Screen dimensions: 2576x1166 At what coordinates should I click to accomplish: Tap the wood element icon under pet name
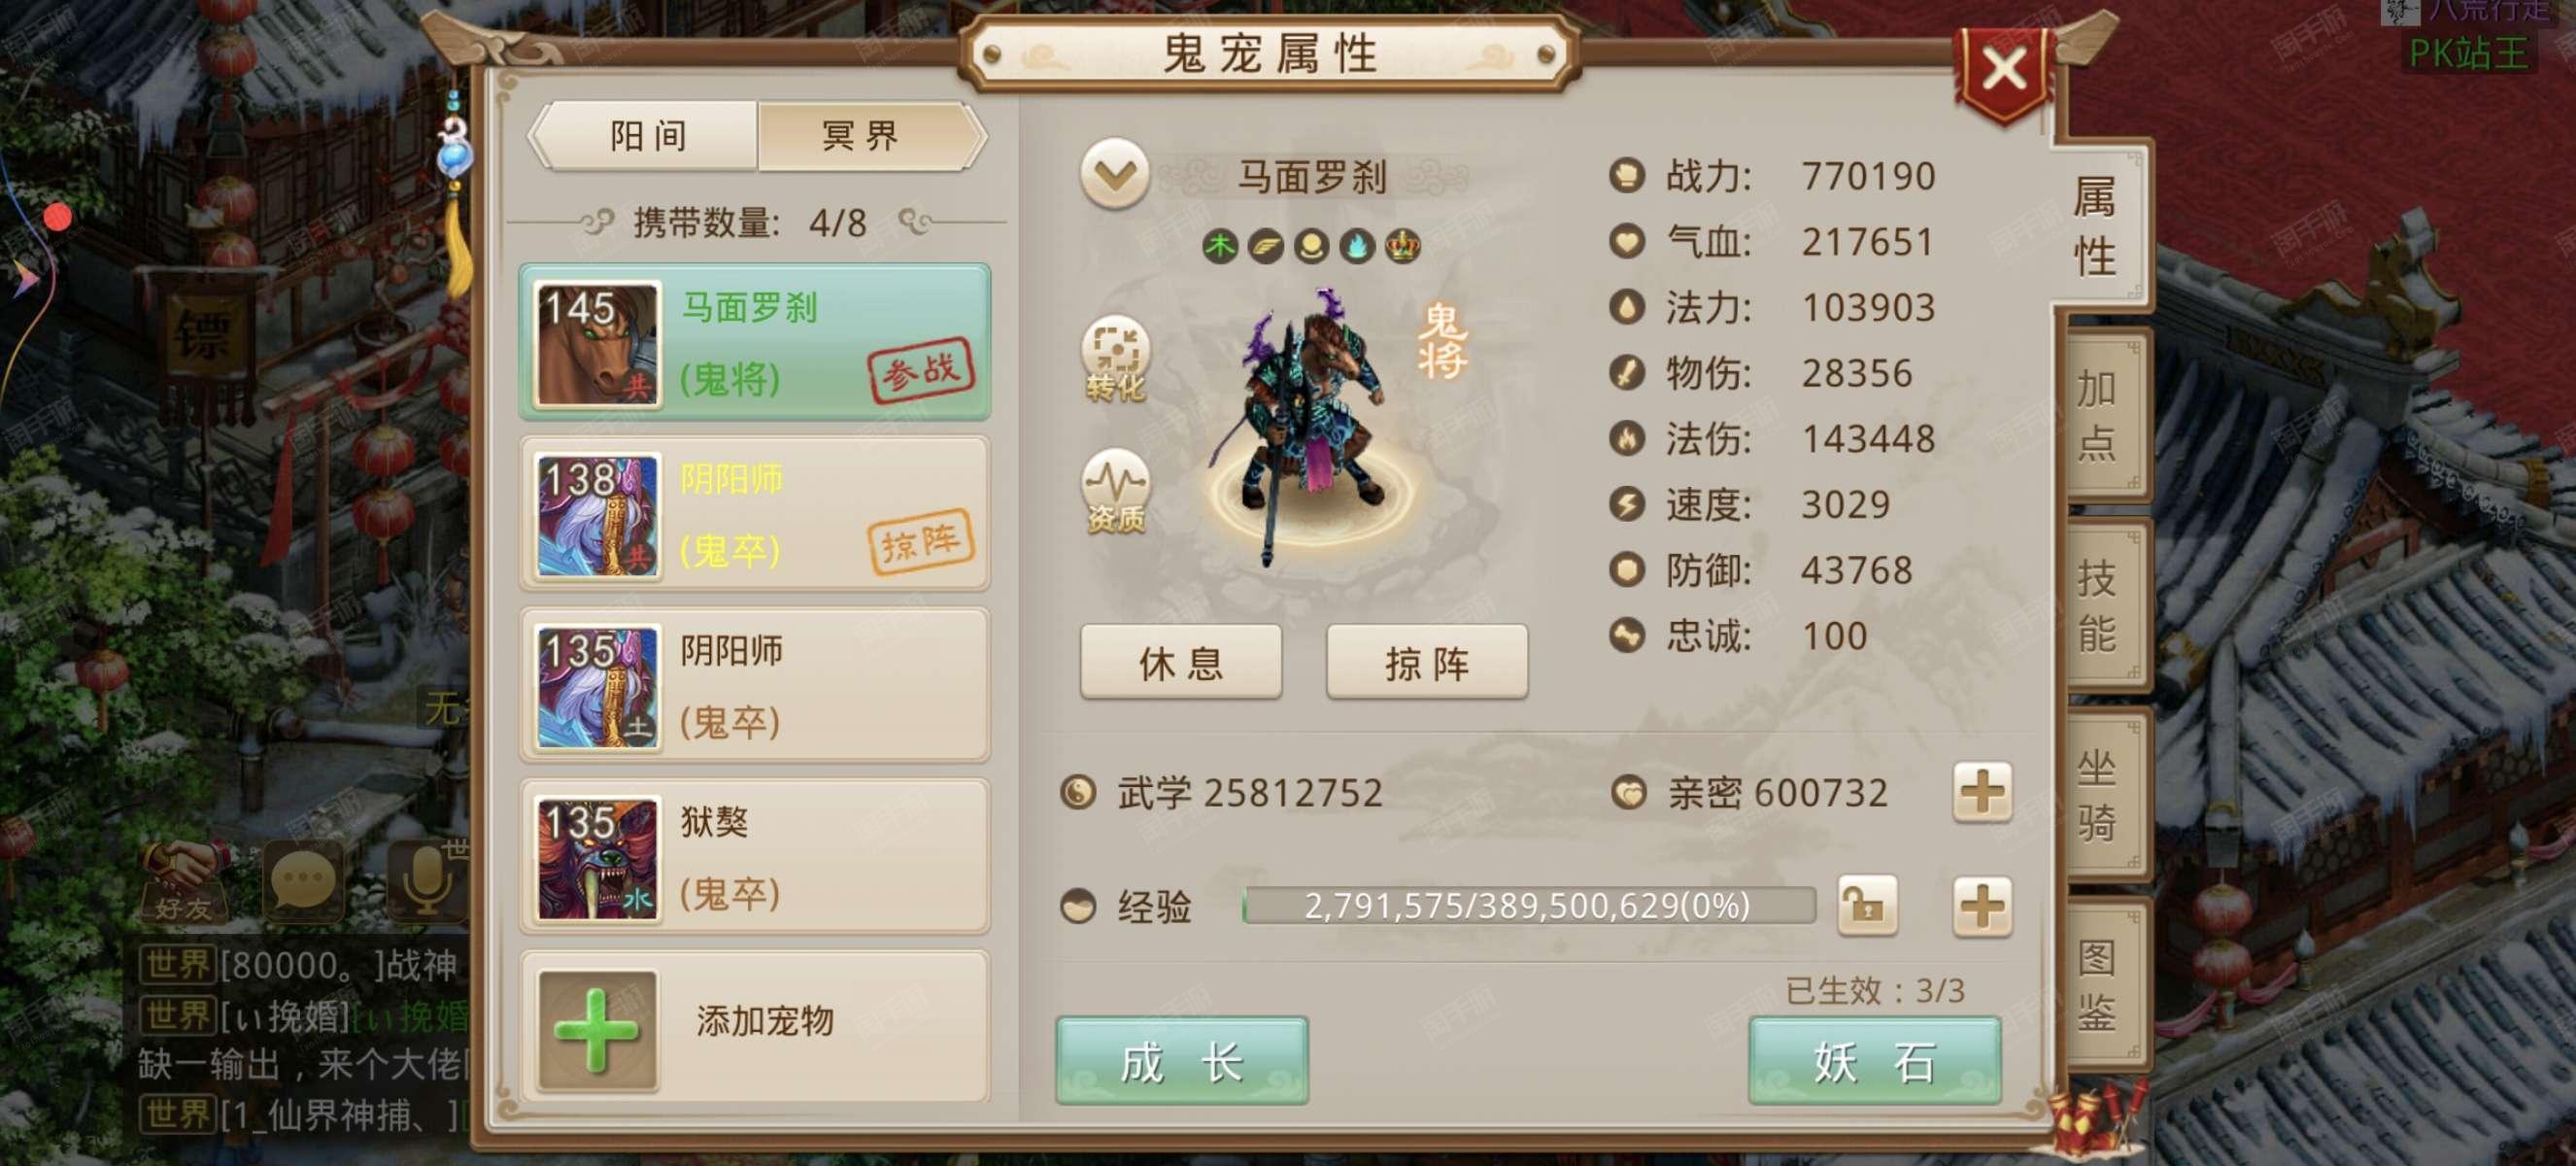(x=1220, y=246)
